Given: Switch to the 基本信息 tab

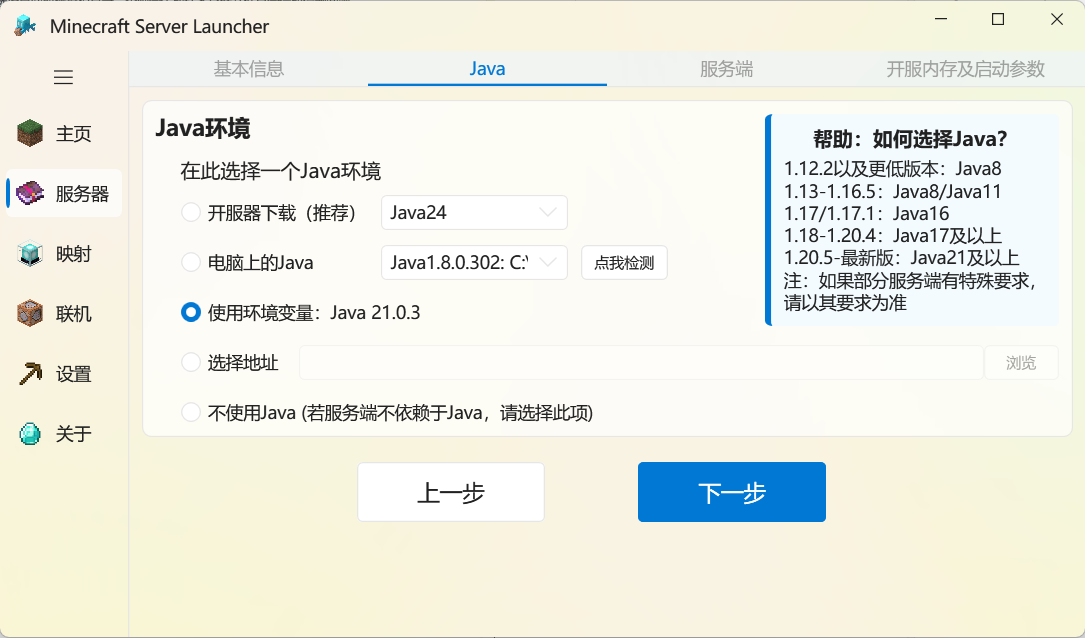Looking at the screenshot, I should pyautogui.click(x=249, y=68).
